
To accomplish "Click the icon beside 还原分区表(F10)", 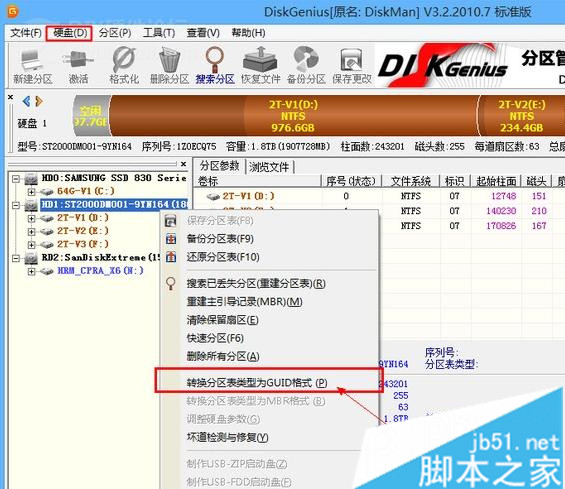I will (170, 257).
